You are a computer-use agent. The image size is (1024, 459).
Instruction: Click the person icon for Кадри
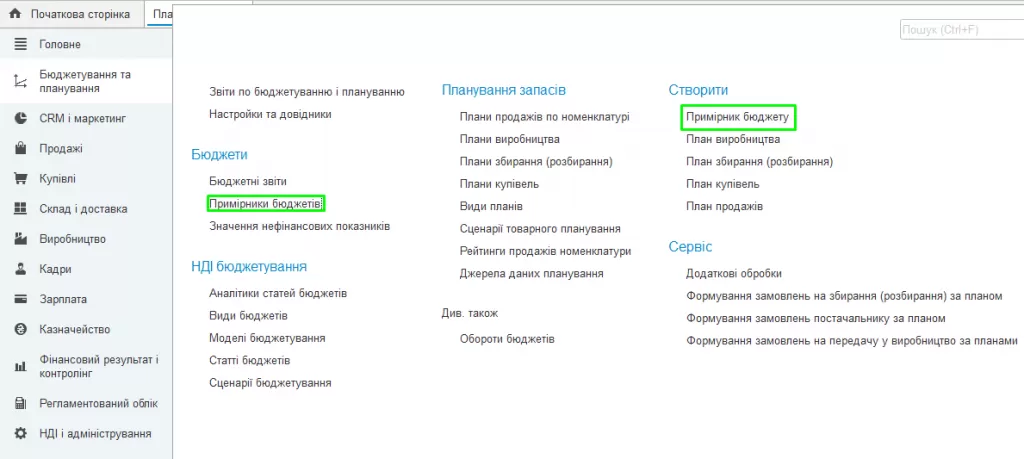(x=21, y=269)
